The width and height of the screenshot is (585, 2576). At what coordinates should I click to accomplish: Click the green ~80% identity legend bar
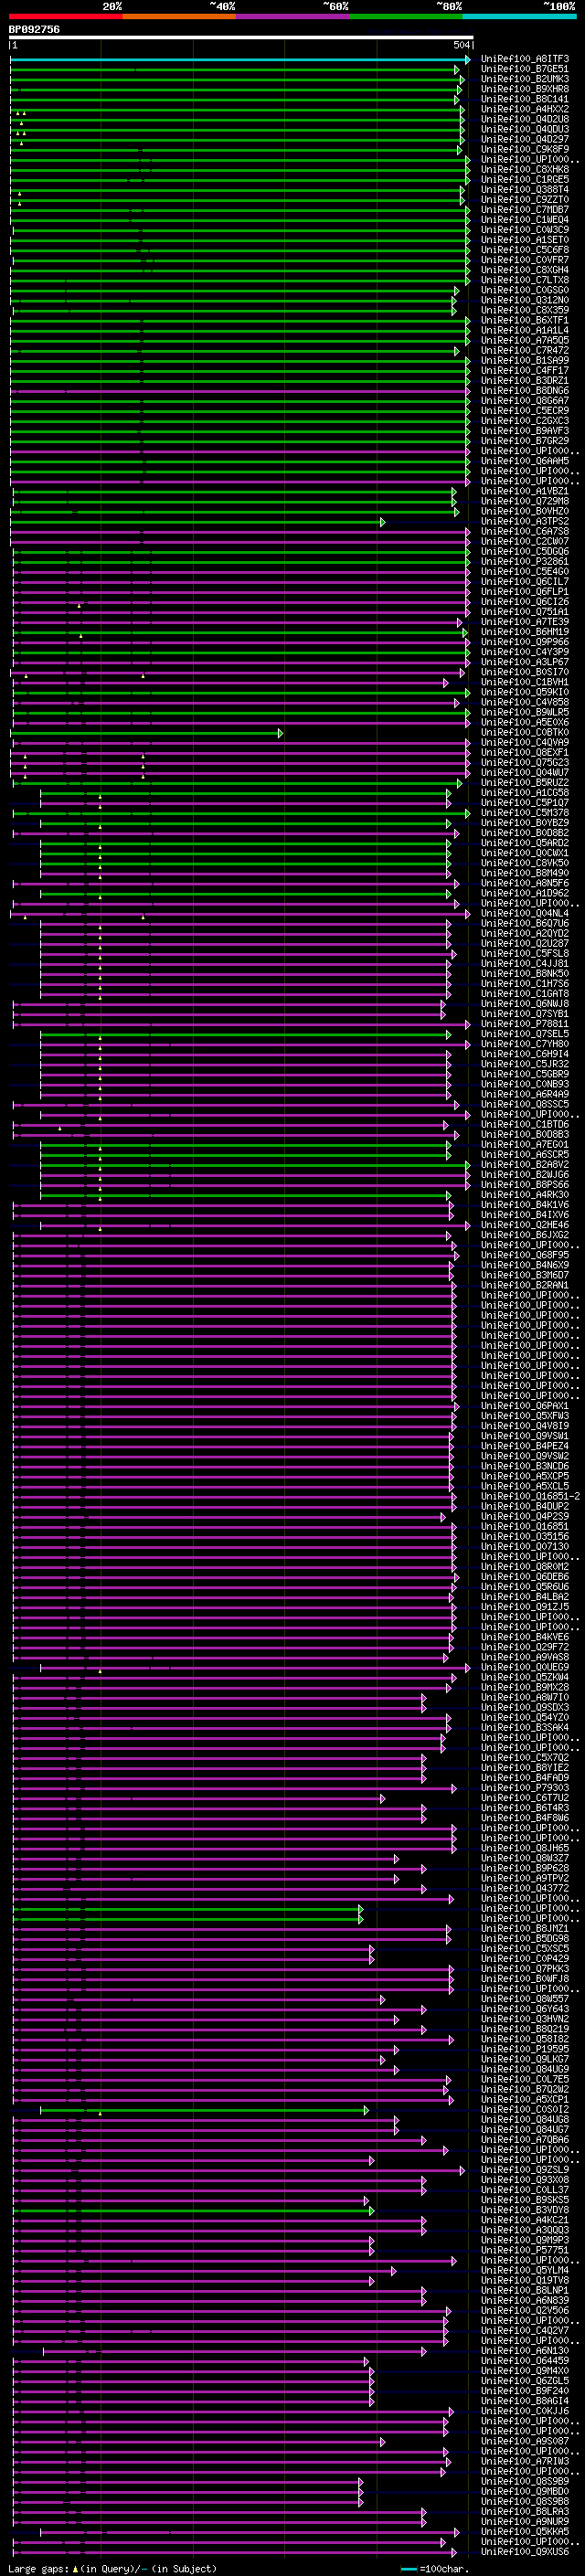click(x=406, y=16)
